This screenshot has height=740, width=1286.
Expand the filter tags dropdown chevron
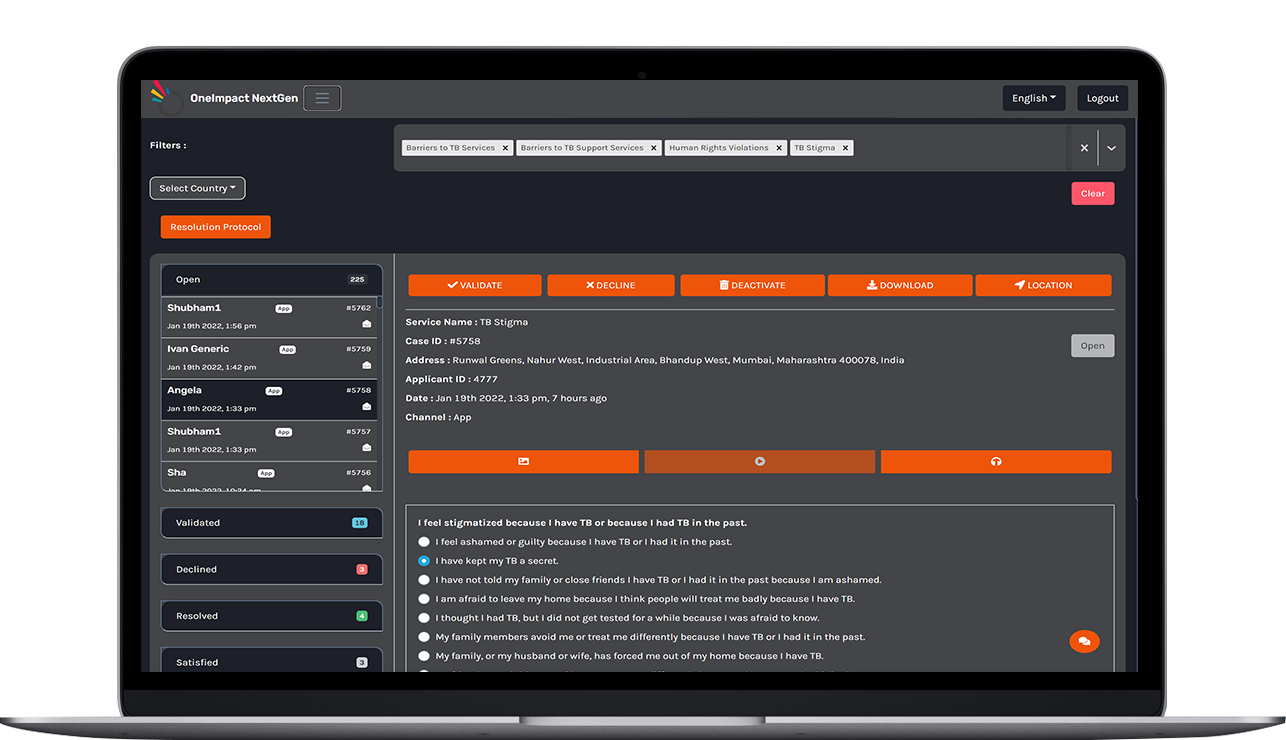tap(1111, 148)
